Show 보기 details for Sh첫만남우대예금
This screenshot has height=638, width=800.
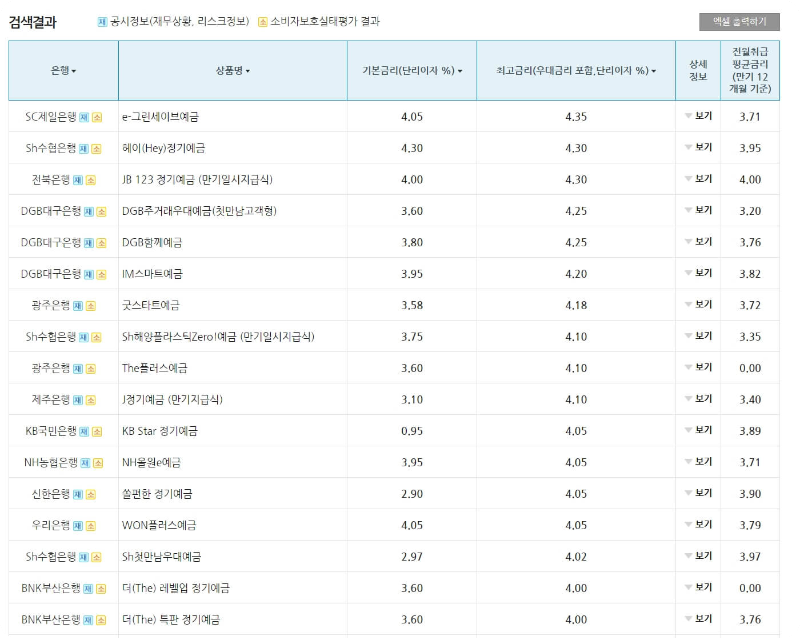(698, 556)
